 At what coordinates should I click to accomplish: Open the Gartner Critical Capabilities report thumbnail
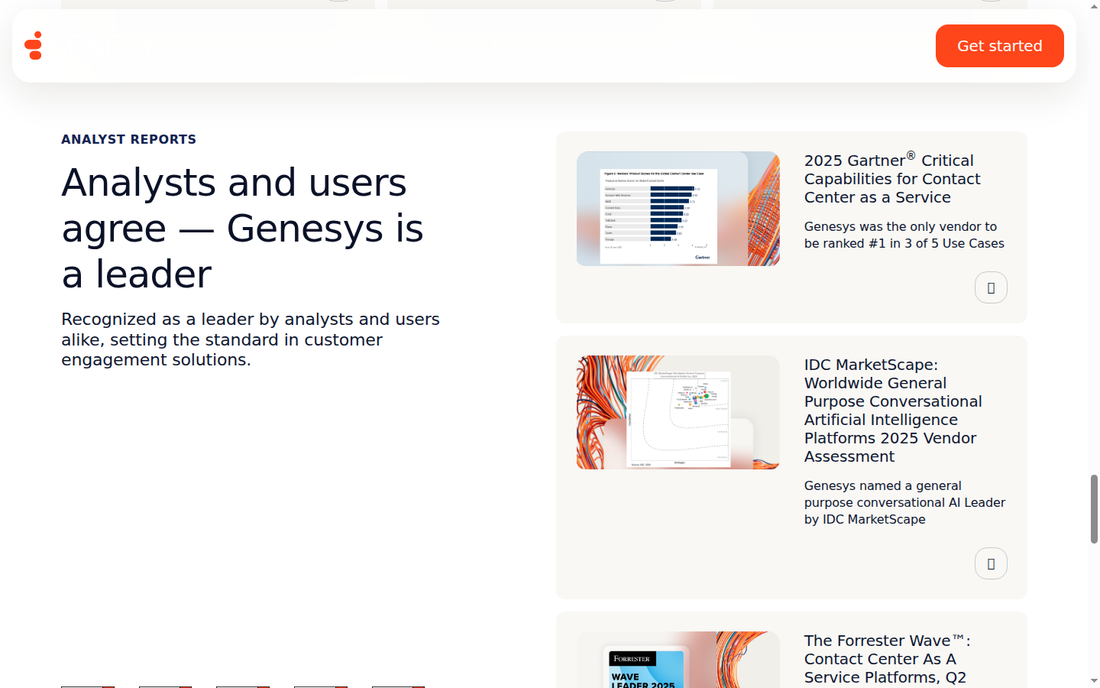[x=678, y=208]
